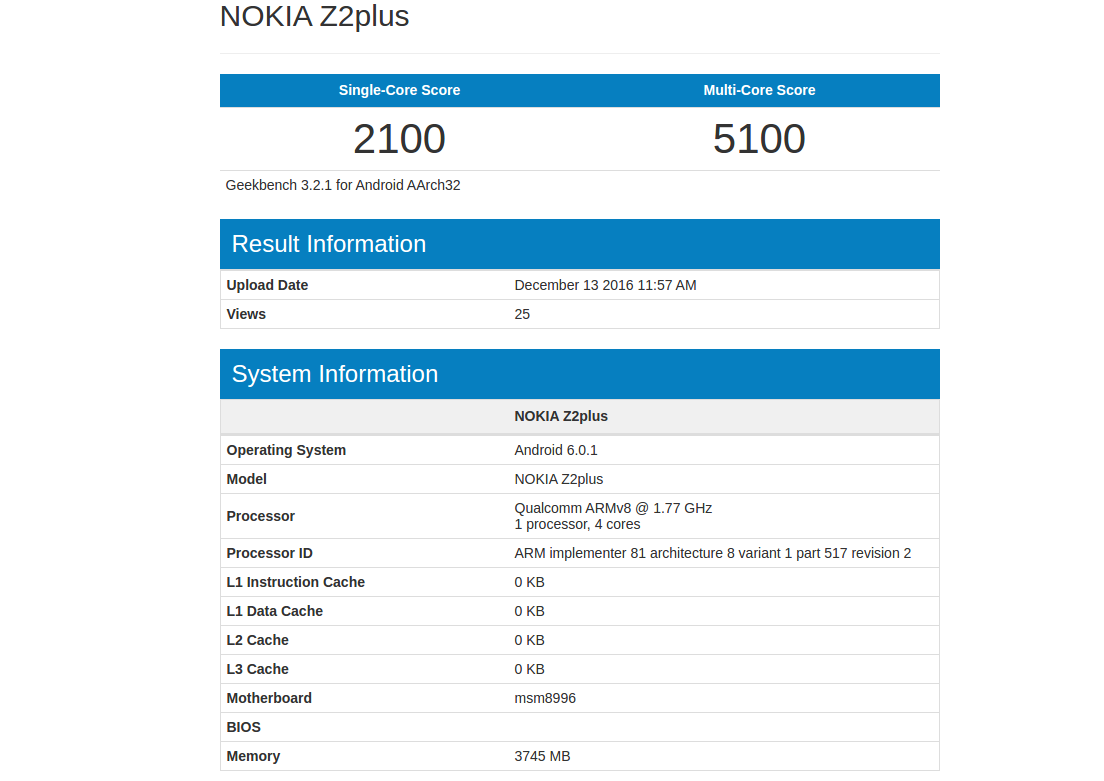This screenshot has height=781, width=1104.
Task: Click the L1 Data Cache 0 KB value
Action: (x=529, y=611)
